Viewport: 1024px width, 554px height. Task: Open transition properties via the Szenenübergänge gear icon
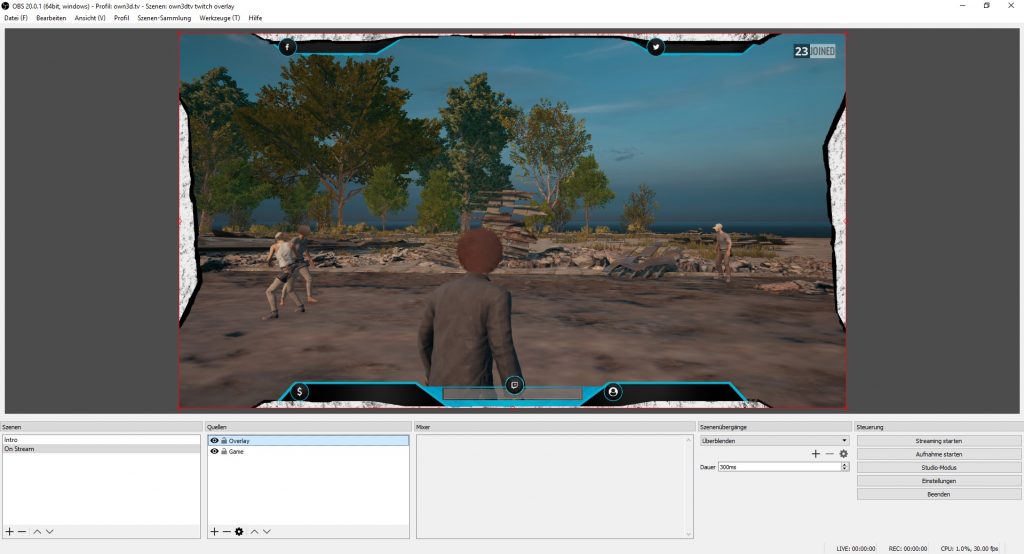[843, 454]
